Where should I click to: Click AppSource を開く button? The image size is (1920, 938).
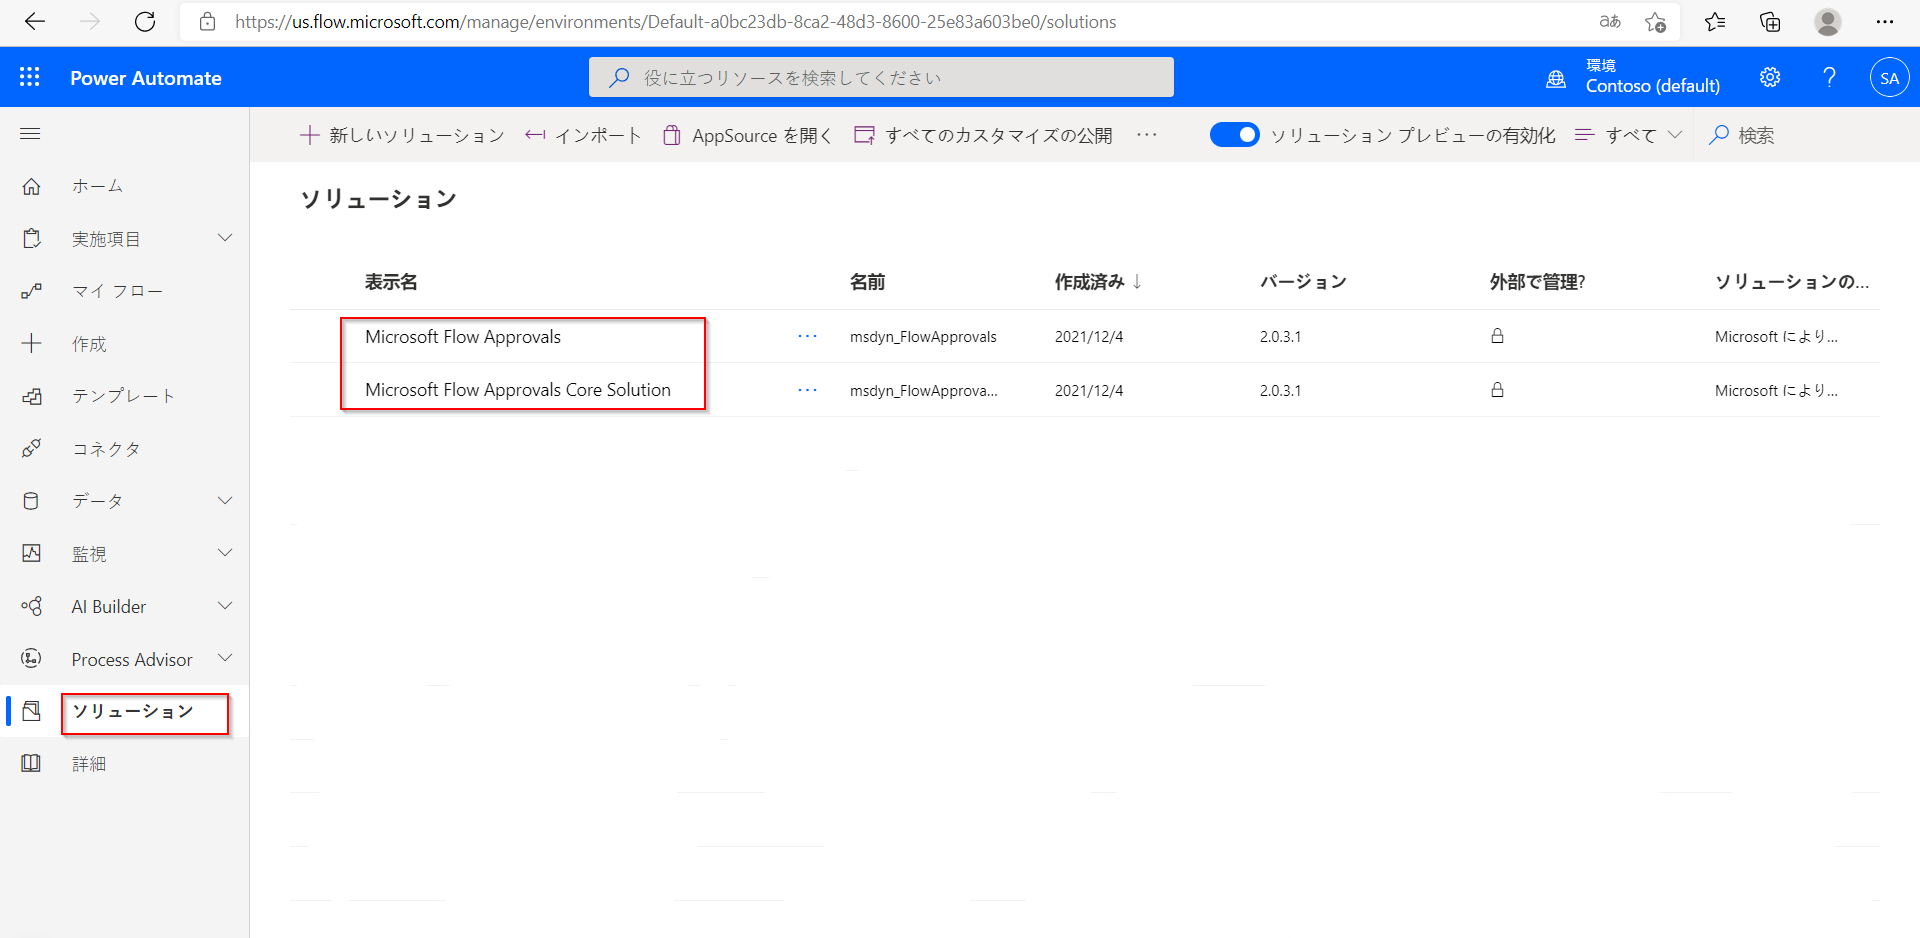(747, 135)
